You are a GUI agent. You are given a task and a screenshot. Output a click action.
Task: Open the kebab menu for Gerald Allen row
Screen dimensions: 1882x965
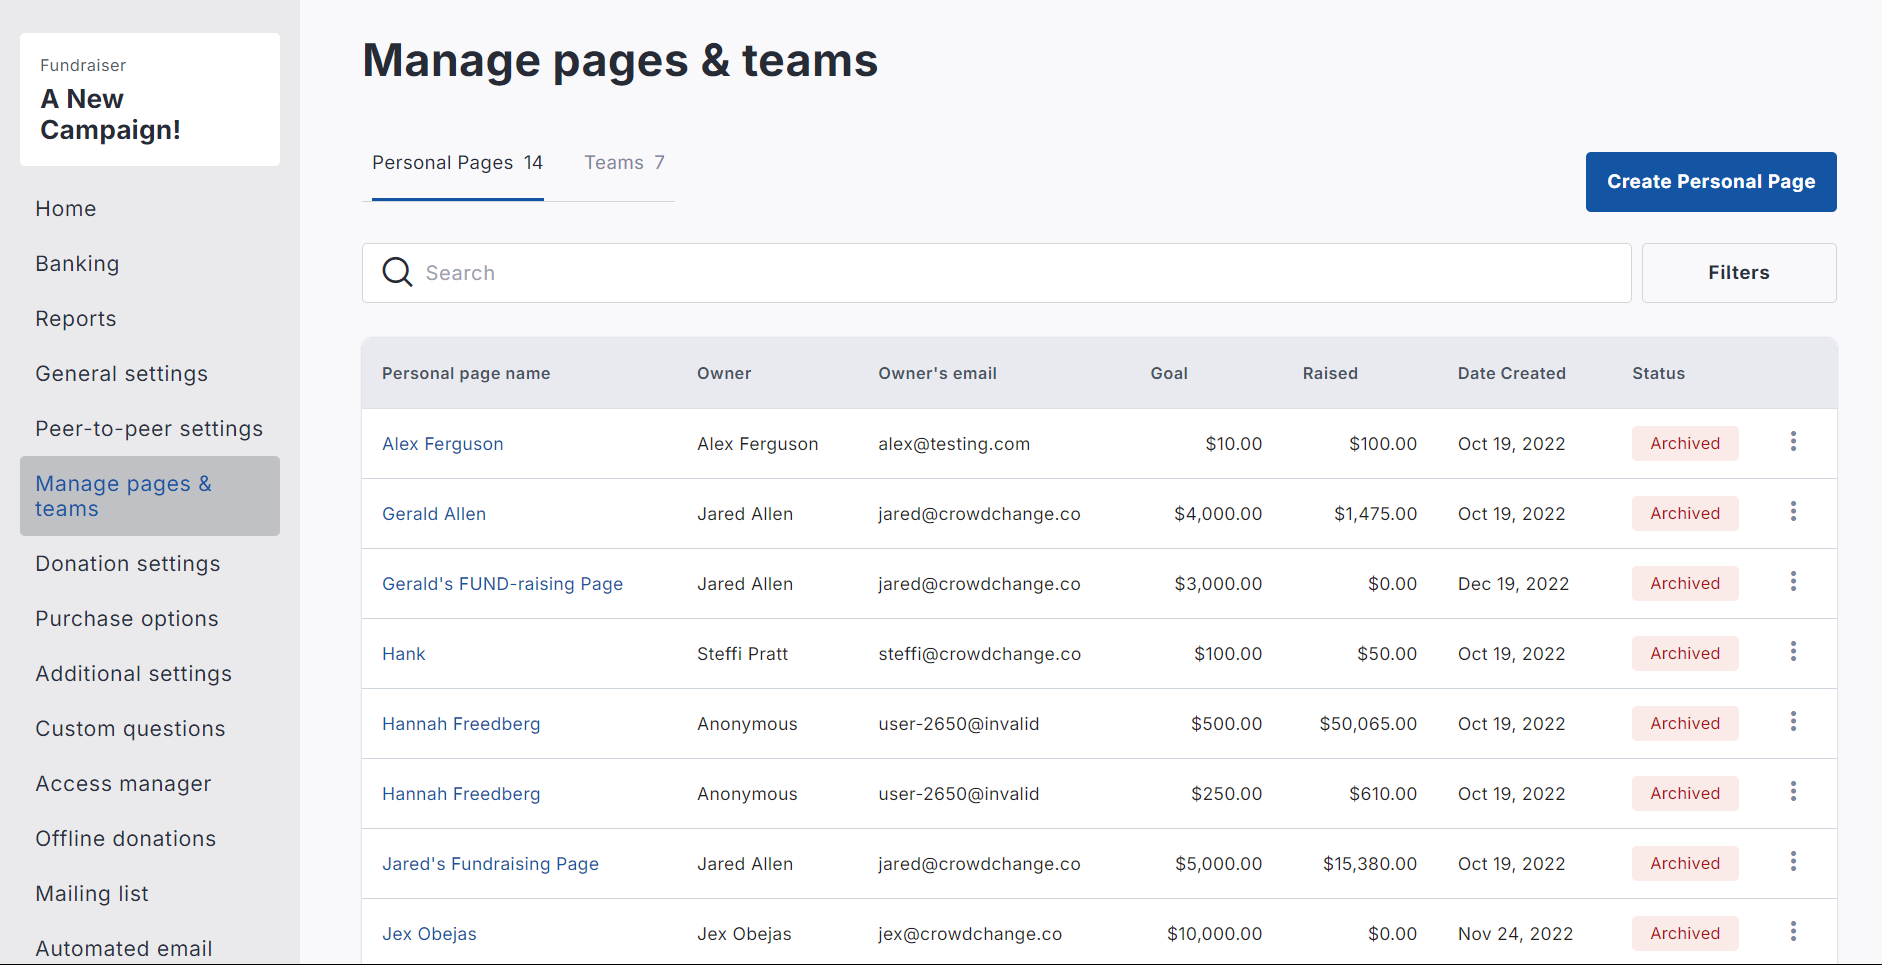(1793, 512)
